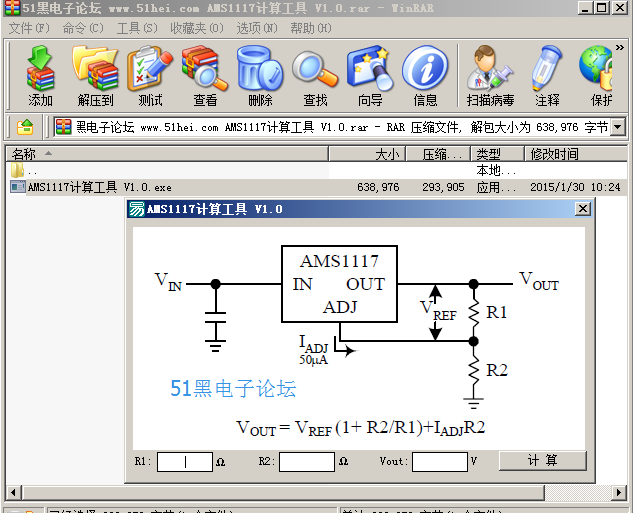Click the horizontal scrollbar thumb
This screenshot has width=633, height=513.
pyautogui.click(x=283, y=492)
